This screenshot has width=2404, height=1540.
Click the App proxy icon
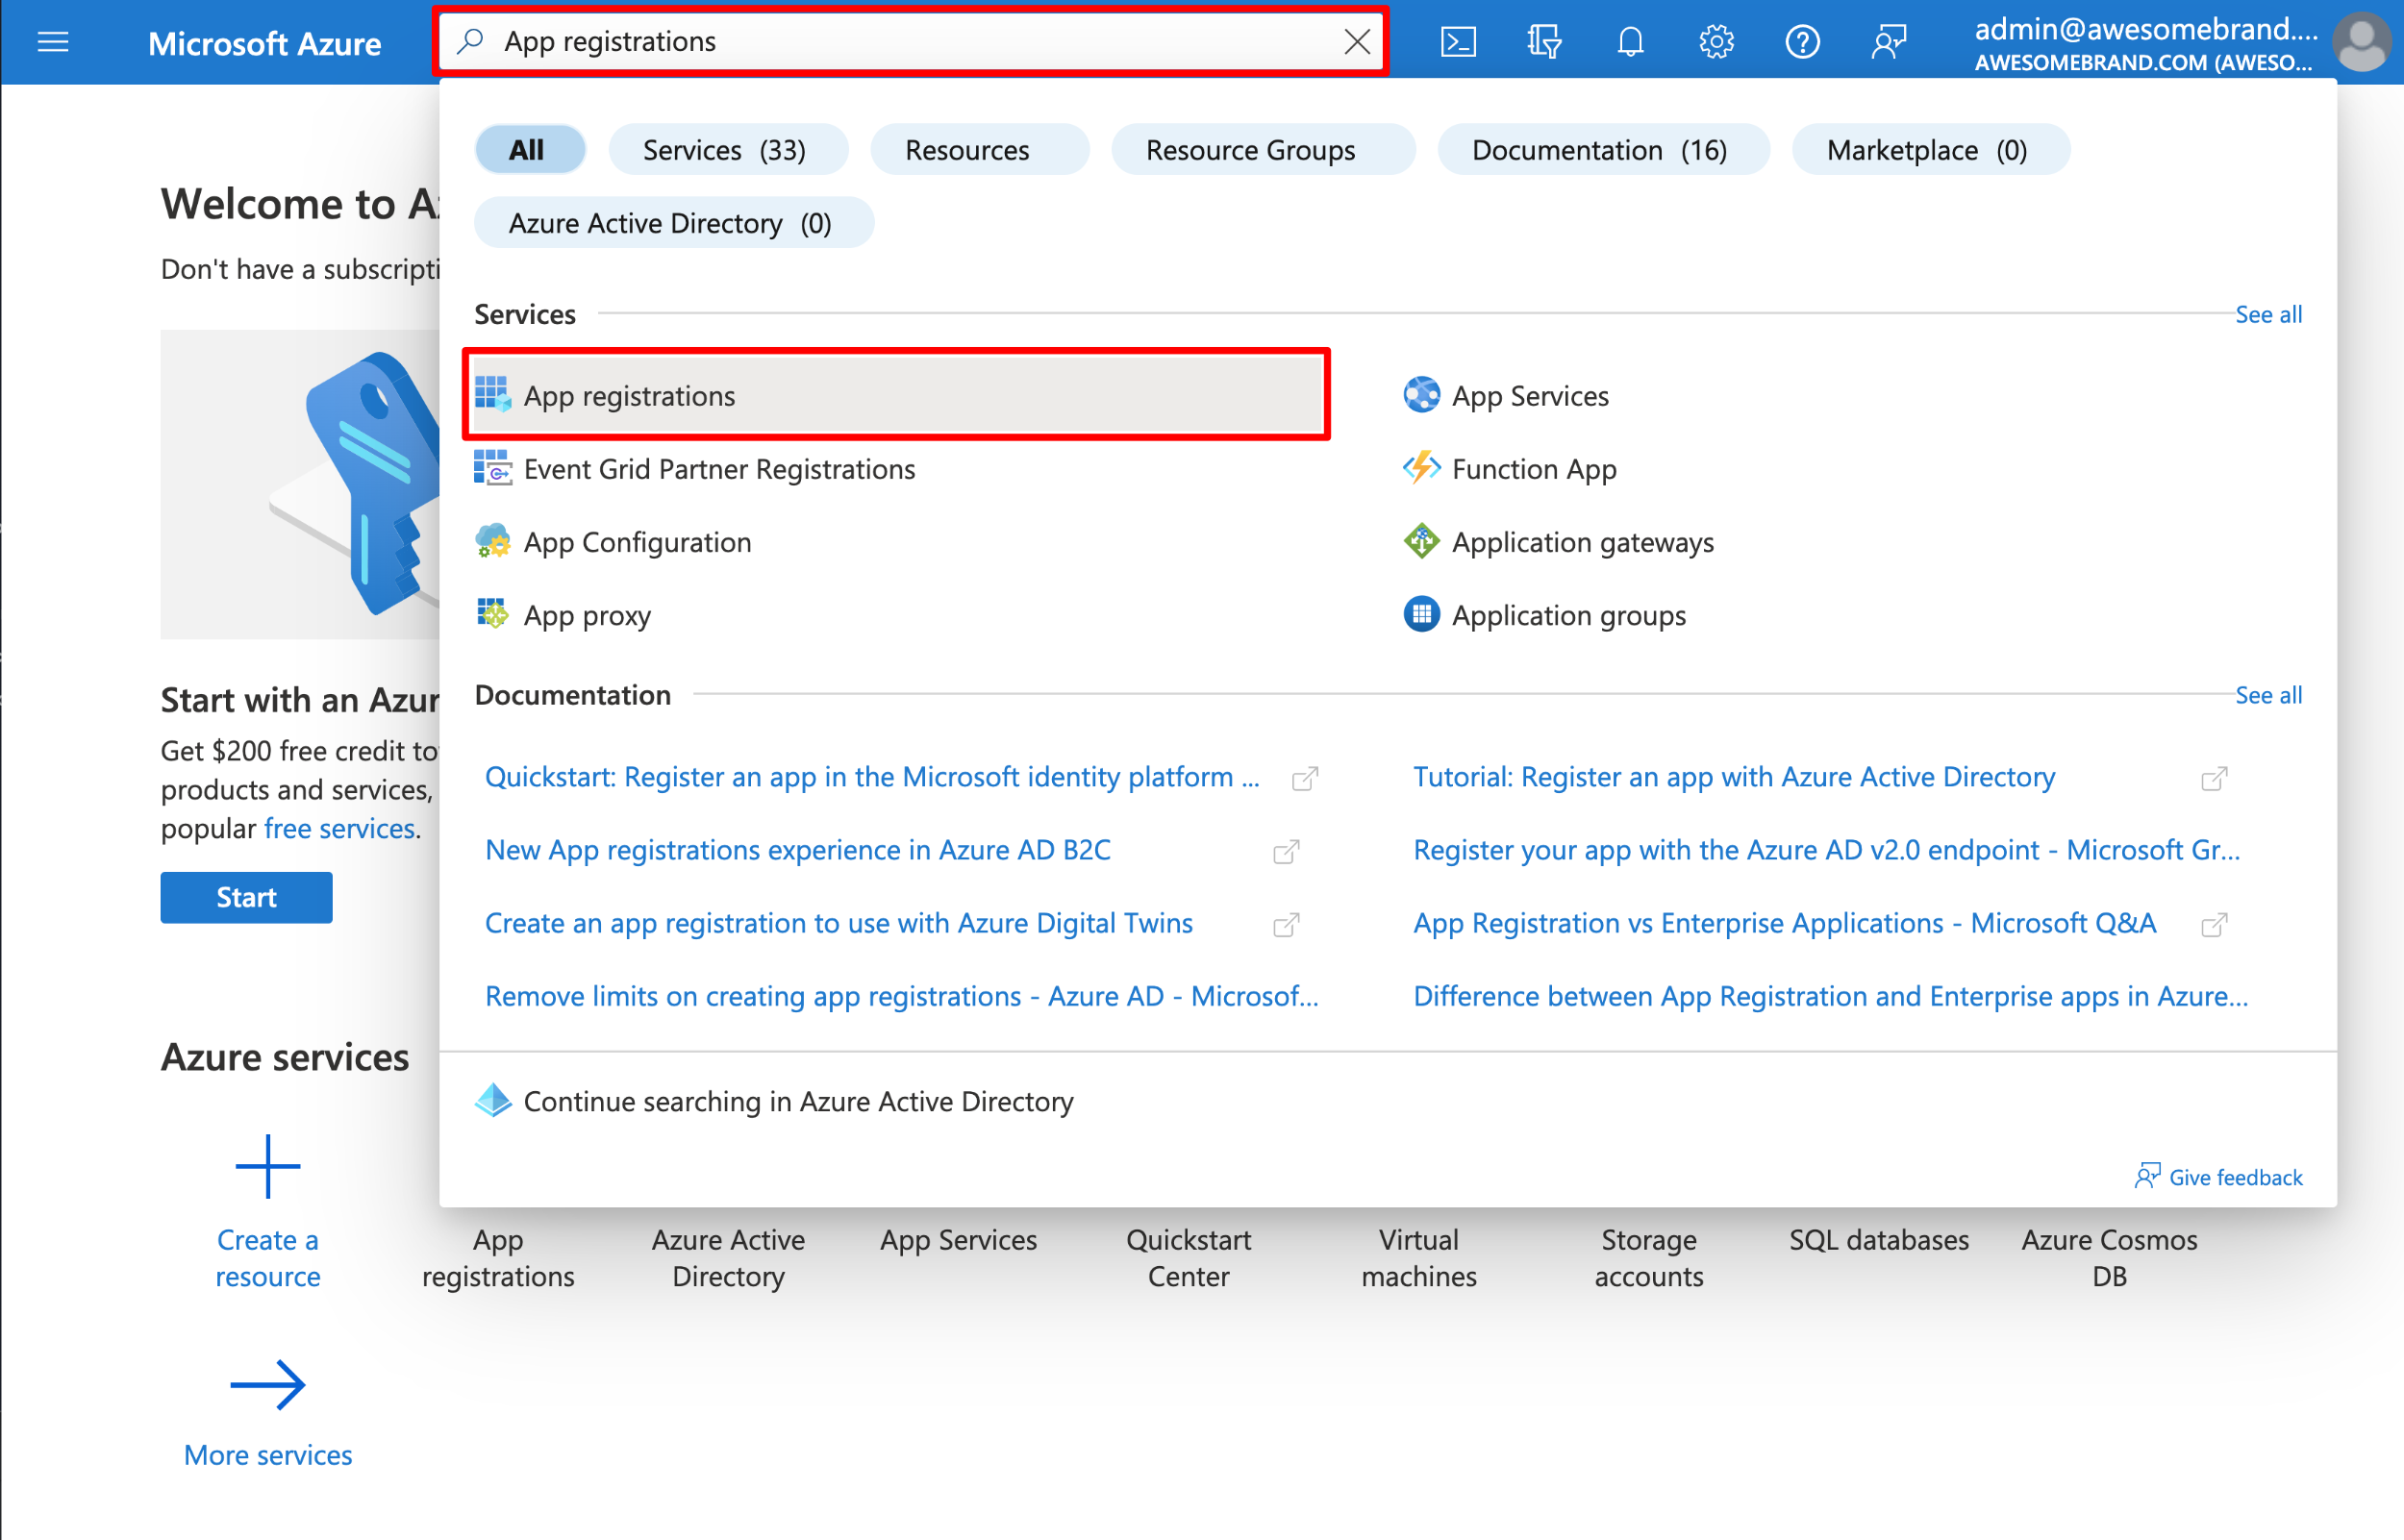492,613
